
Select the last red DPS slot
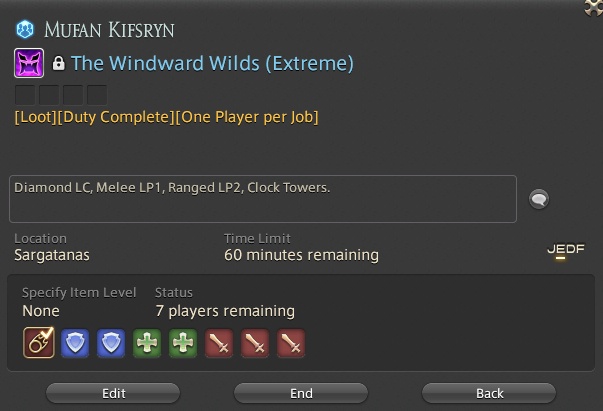(291, 343)
